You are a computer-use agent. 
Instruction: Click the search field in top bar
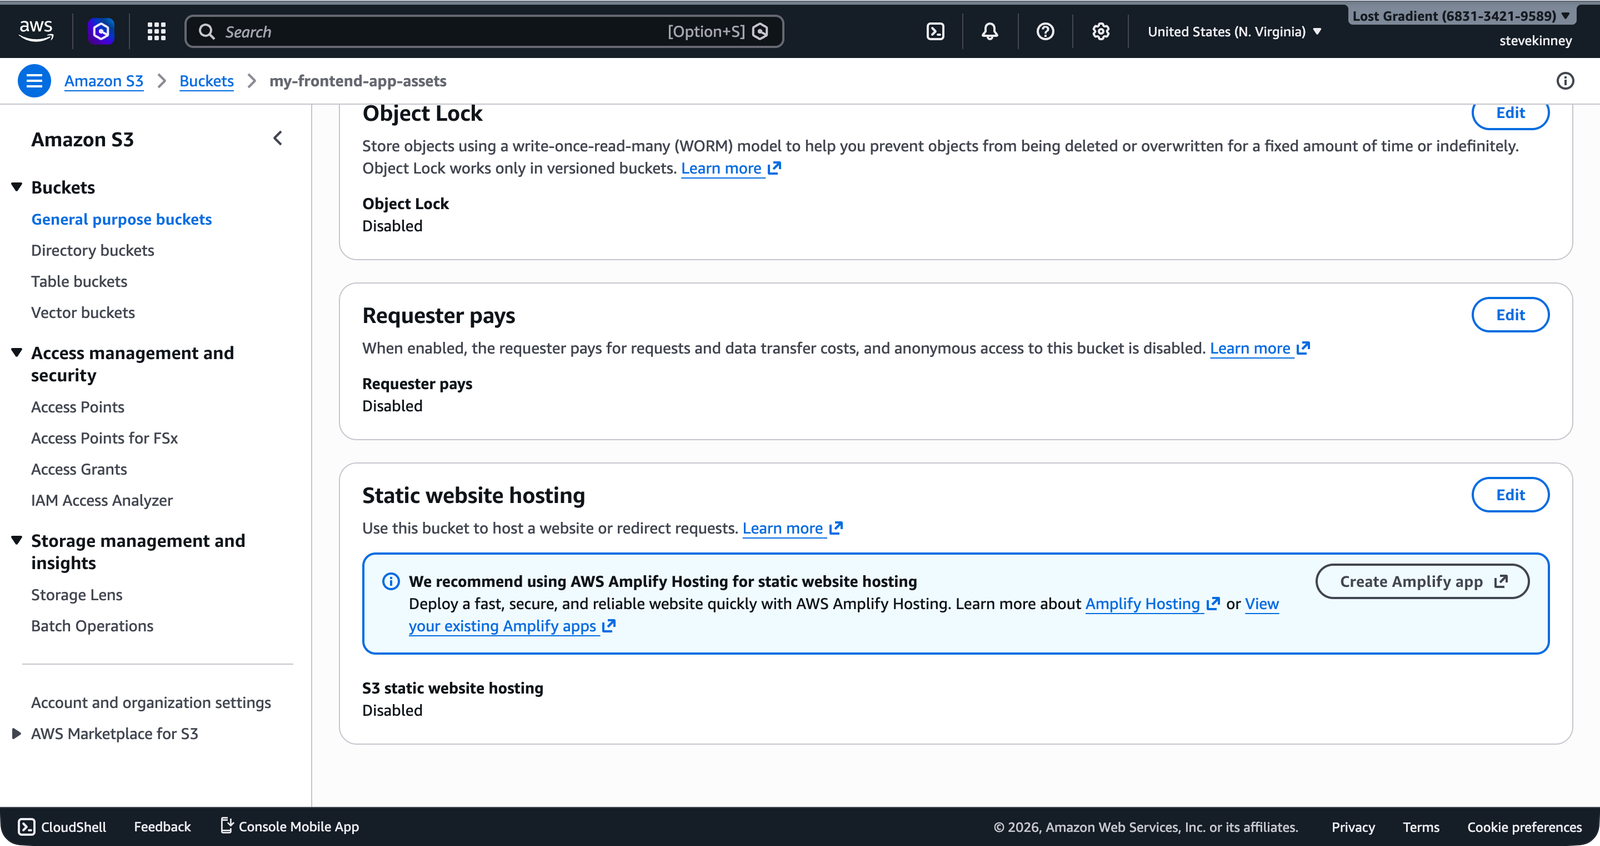(x=484, y=32)
